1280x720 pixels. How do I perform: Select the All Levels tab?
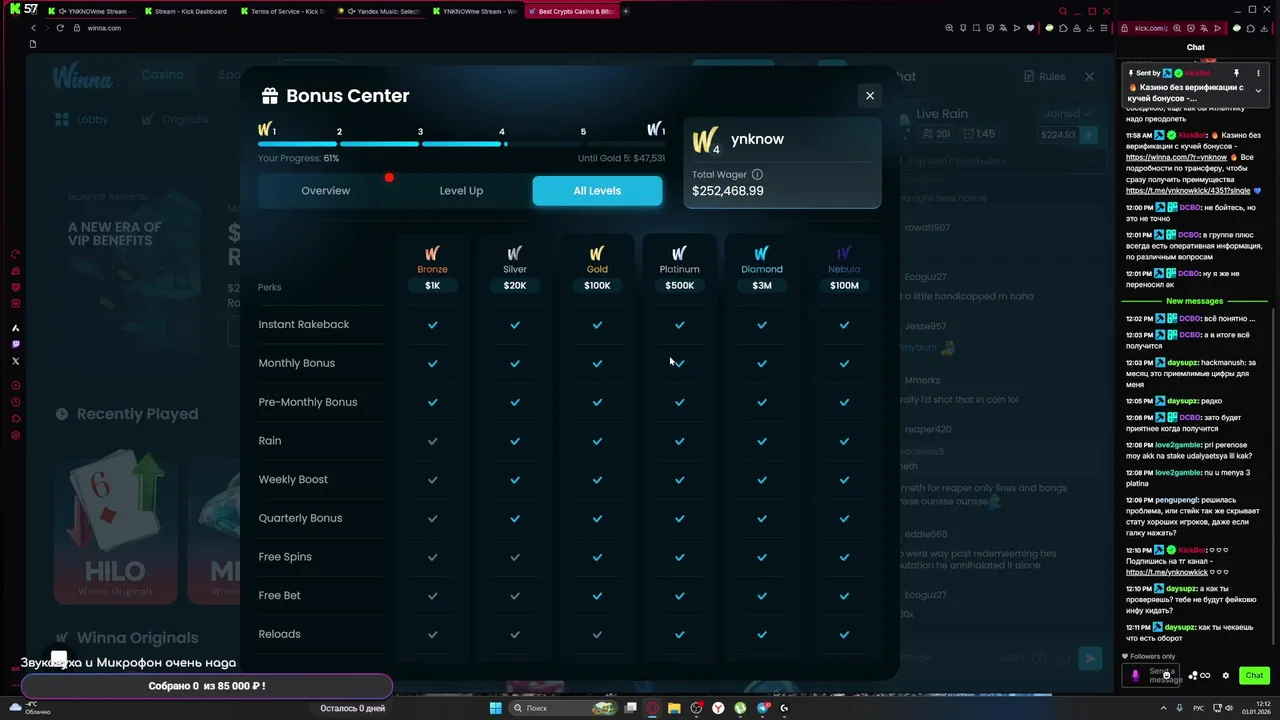[597, 191]
